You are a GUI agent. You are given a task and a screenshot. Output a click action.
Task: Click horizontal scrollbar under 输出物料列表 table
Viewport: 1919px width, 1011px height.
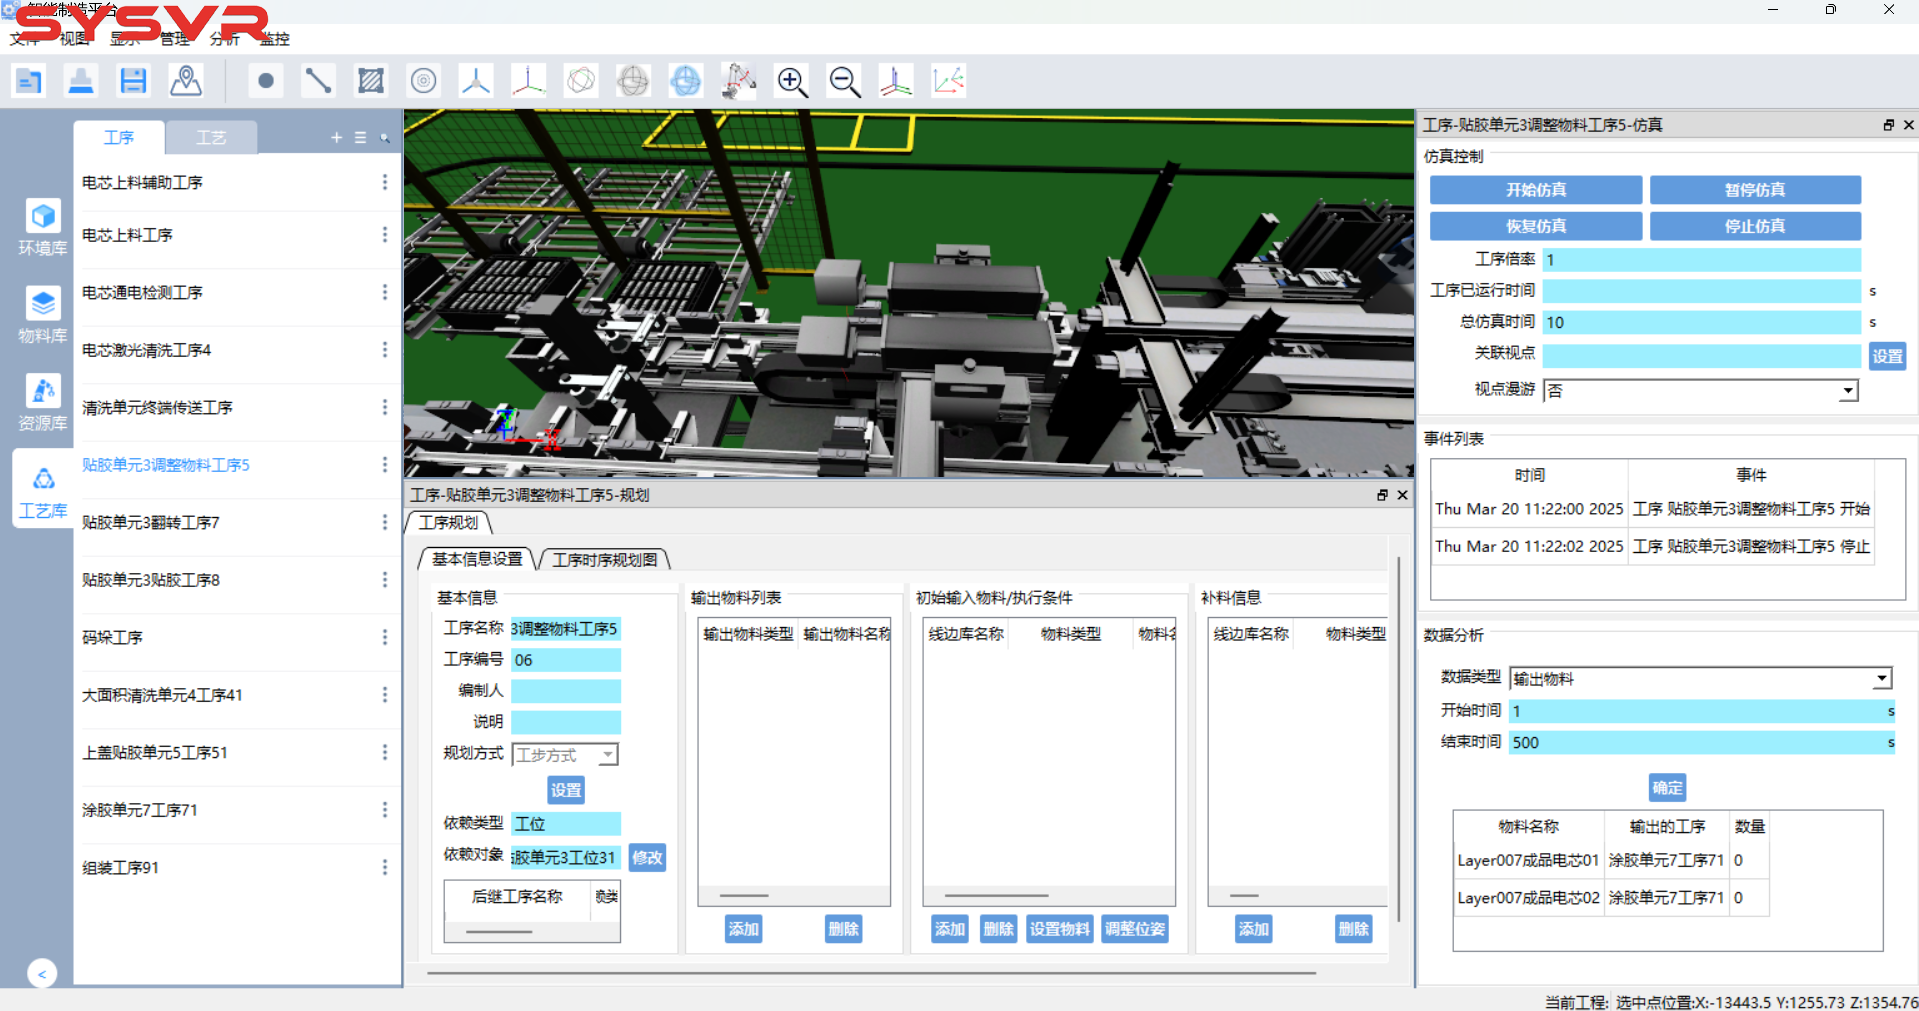tap(744, 896)
